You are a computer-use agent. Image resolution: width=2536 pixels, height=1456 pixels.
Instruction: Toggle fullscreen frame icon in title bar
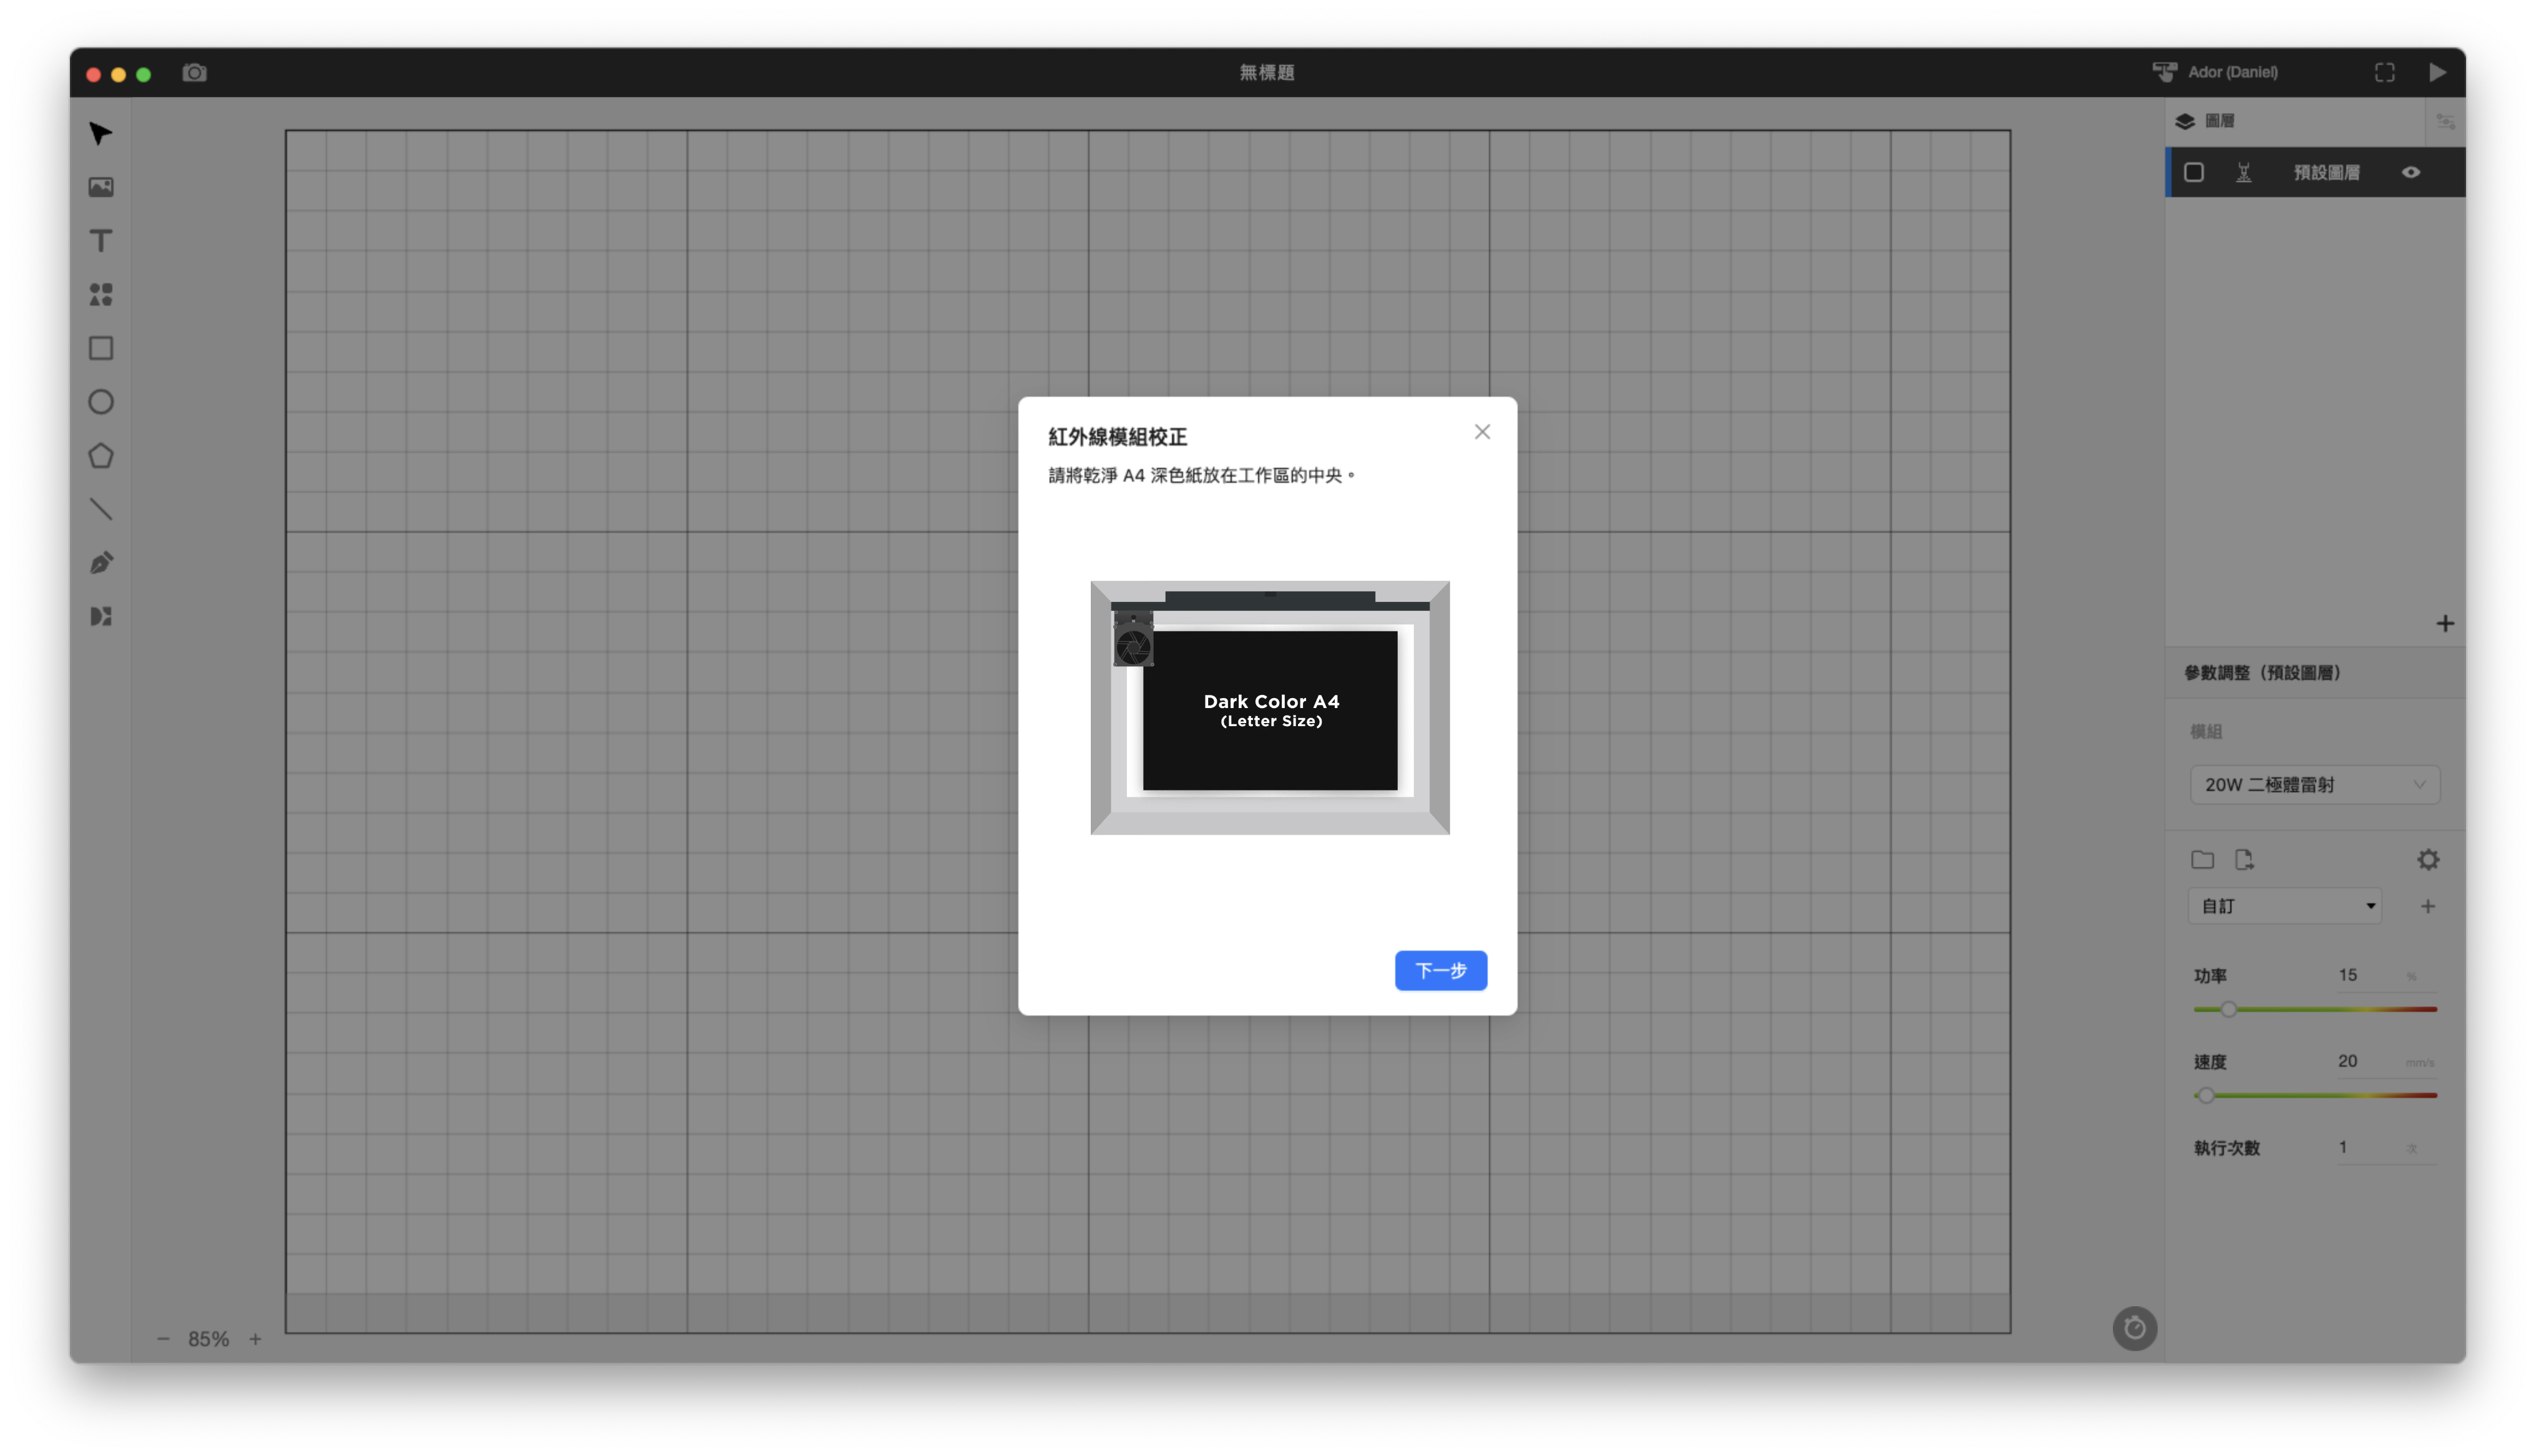(x=2385, y=73)
